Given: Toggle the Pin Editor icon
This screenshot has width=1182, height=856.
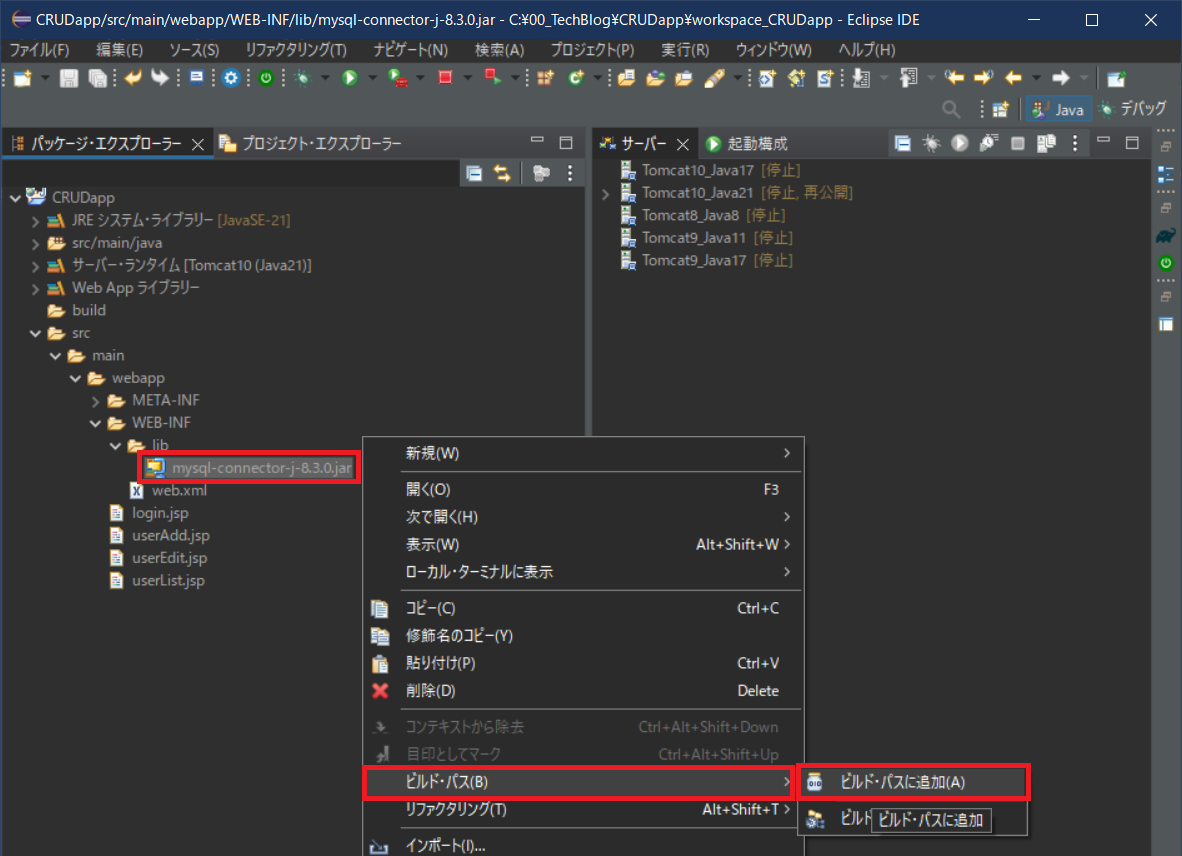Looking at the screenshot, I should coord(1116,78).
